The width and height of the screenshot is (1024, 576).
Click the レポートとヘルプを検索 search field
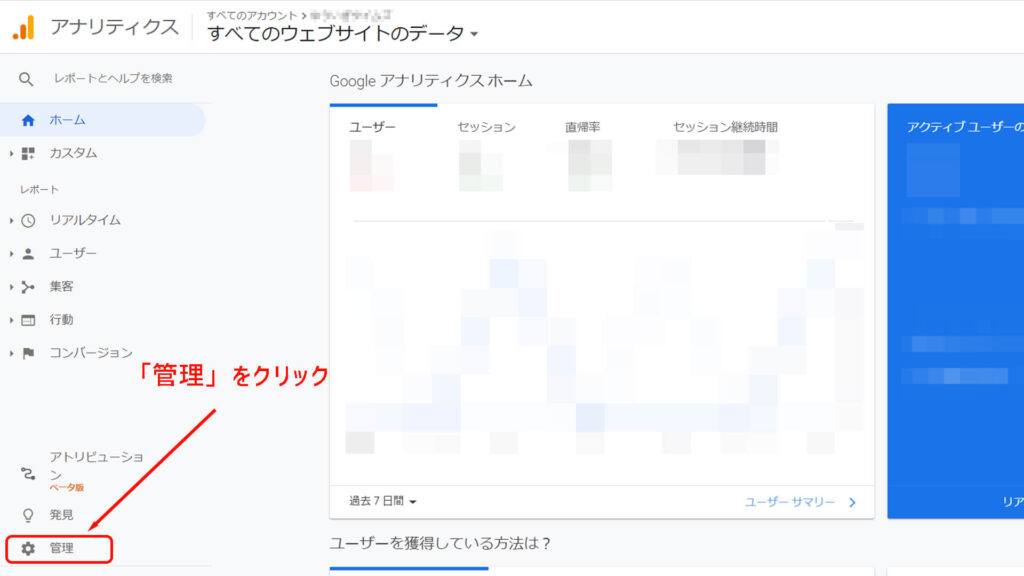point(113,78)
